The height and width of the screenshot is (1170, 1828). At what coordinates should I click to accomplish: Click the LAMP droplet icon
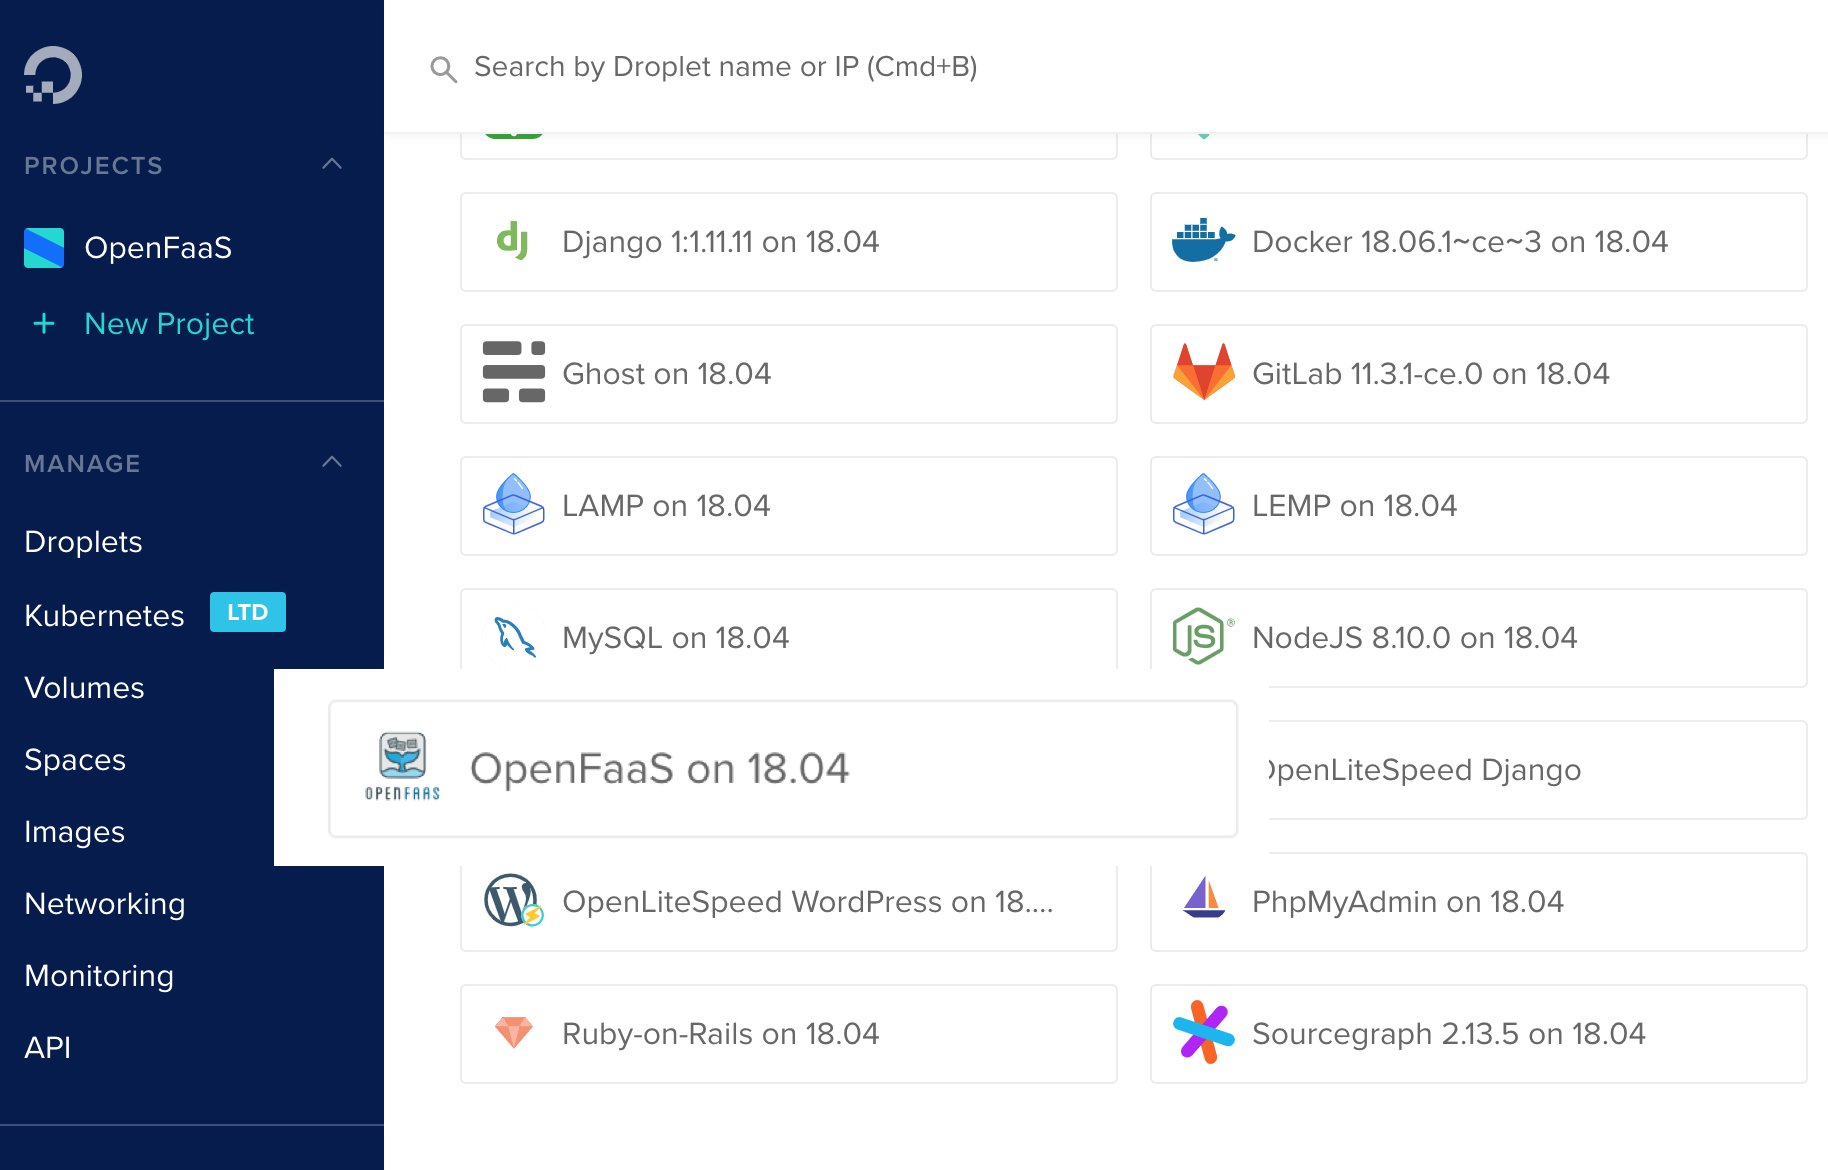[x=514, y=504]
